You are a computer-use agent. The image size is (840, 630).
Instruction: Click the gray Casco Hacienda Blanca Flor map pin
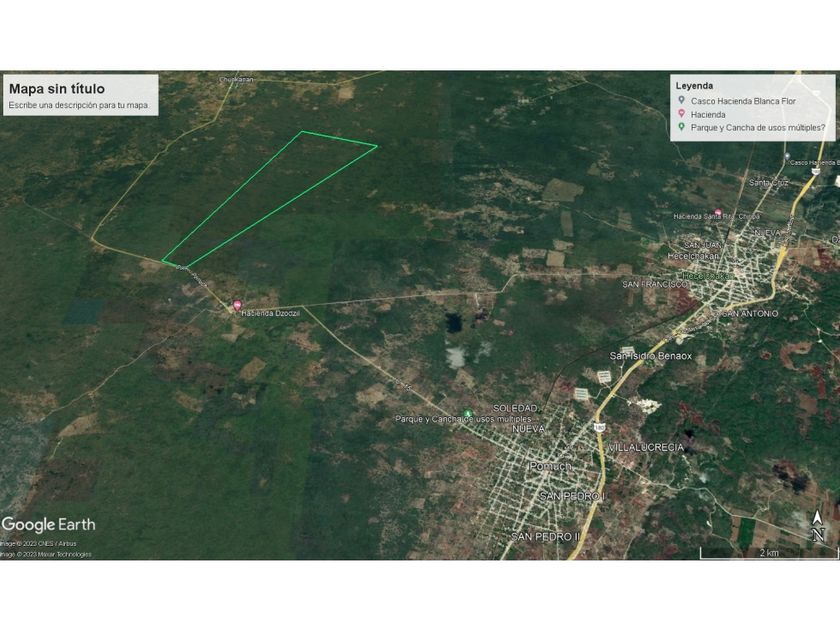787,156
